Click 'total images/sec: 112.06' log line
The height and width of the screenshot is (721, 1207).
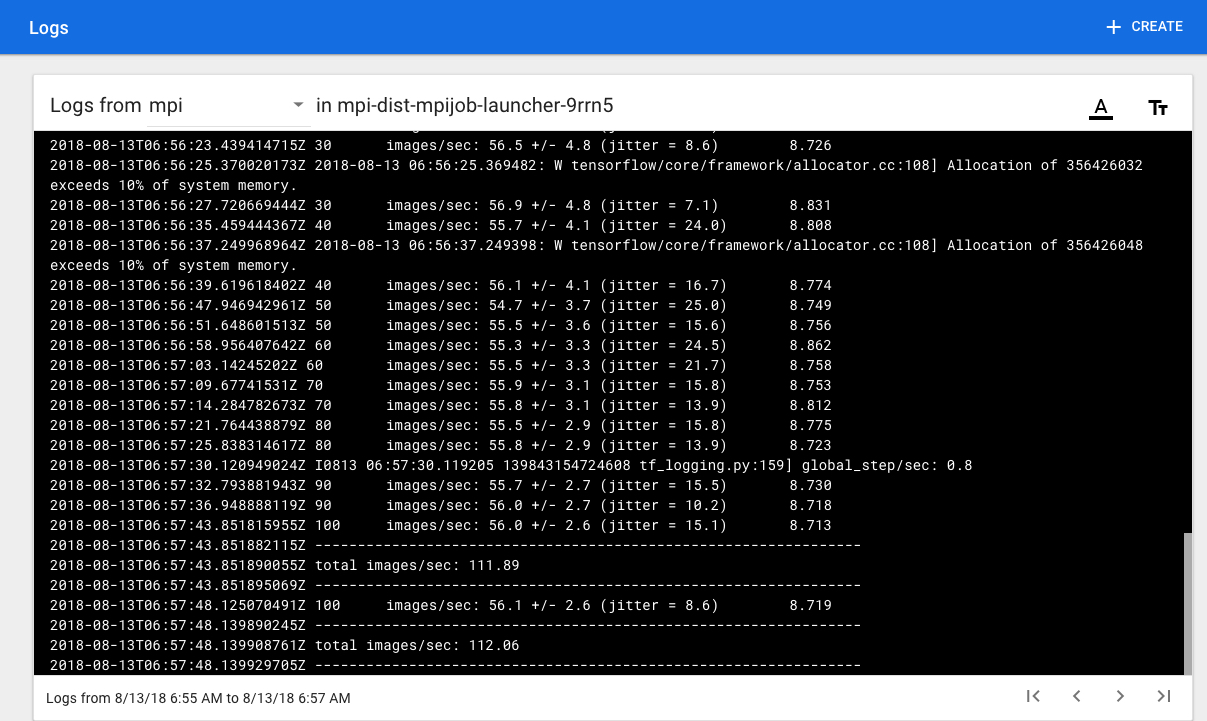[285, 645]
